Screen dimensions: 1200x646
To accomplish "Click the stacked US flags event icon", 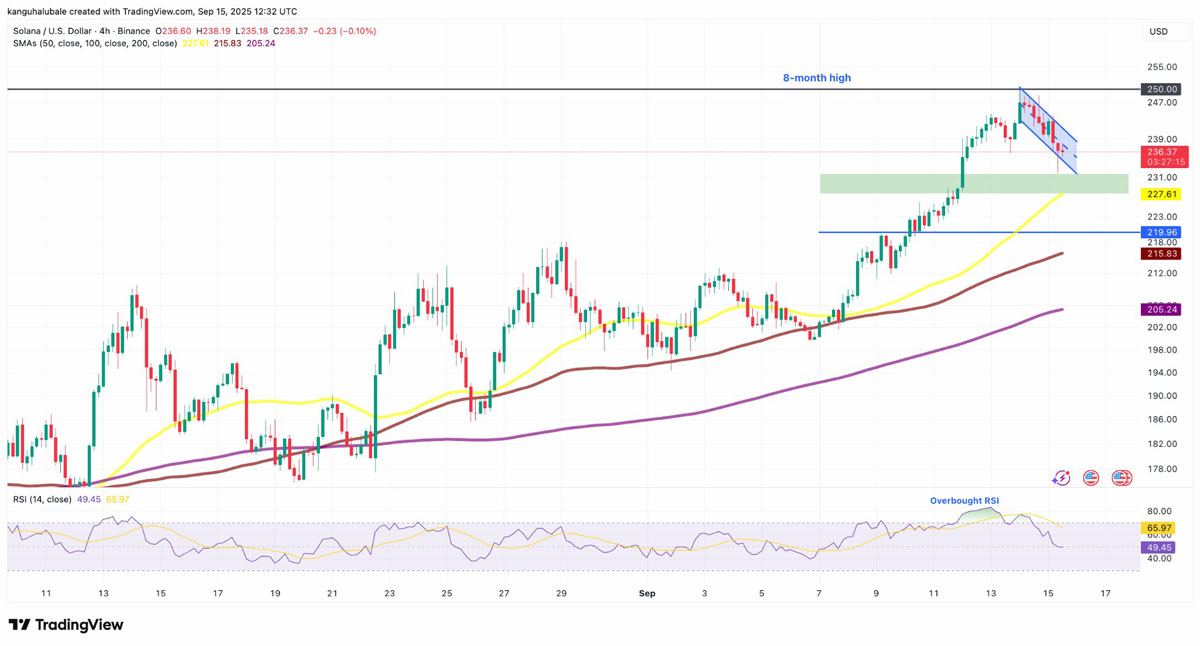I will [1122, 479].
